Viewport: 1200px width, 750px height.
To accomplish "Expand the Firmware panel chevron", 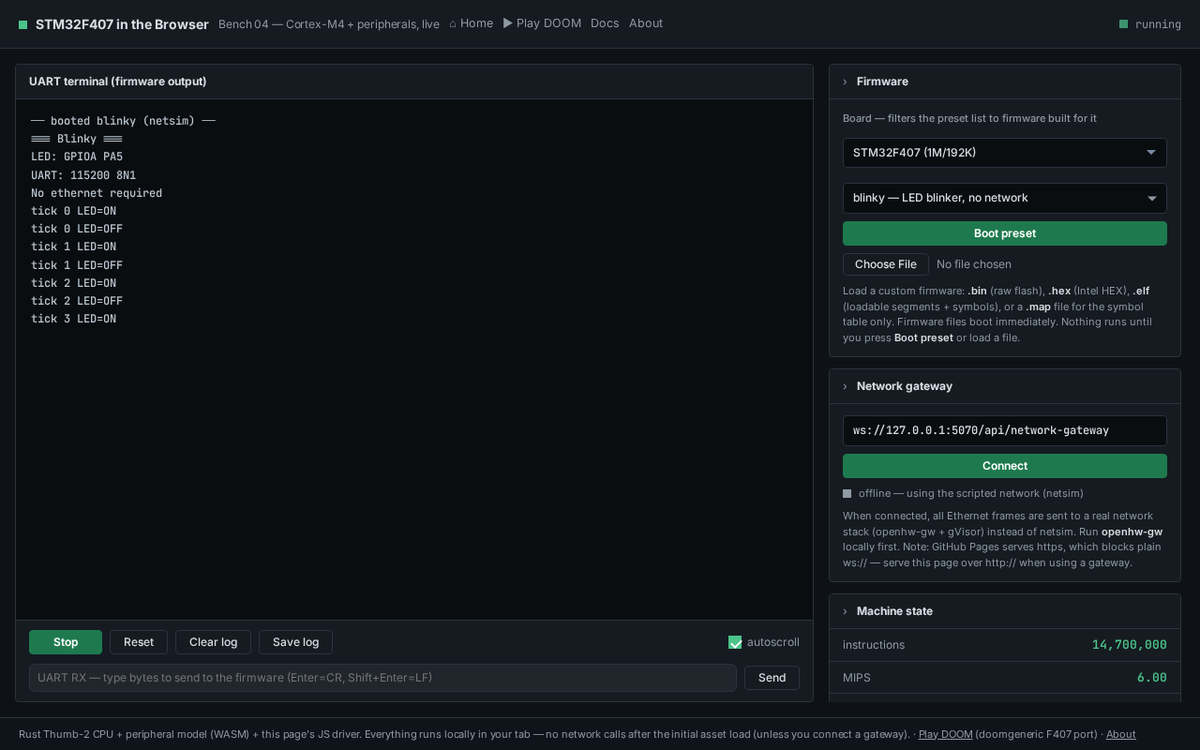I will point(845,82).
